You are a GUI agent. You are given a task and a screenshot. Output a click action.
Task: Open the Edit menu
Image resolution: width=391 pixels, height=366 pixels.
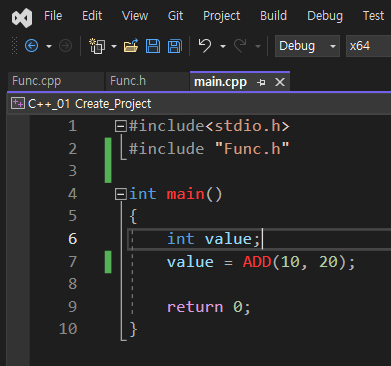(92, 16)
